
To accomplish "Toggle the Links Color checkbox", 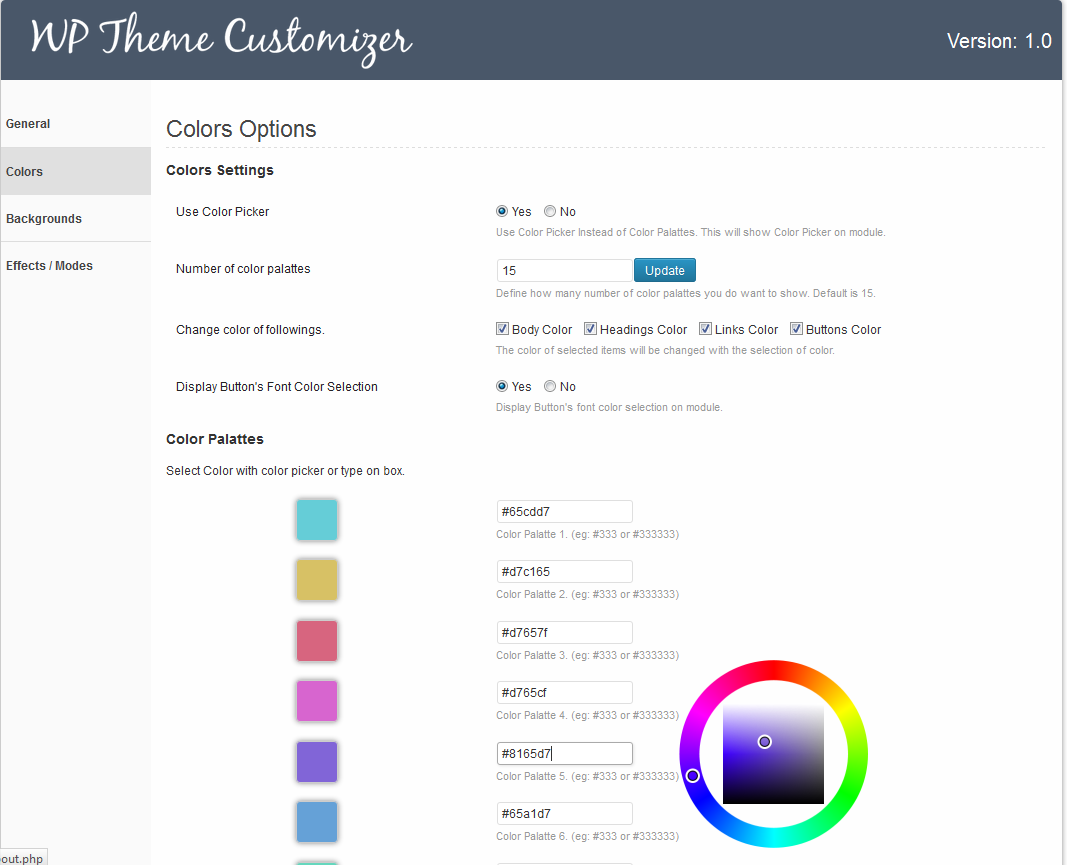I will (706, 329).
